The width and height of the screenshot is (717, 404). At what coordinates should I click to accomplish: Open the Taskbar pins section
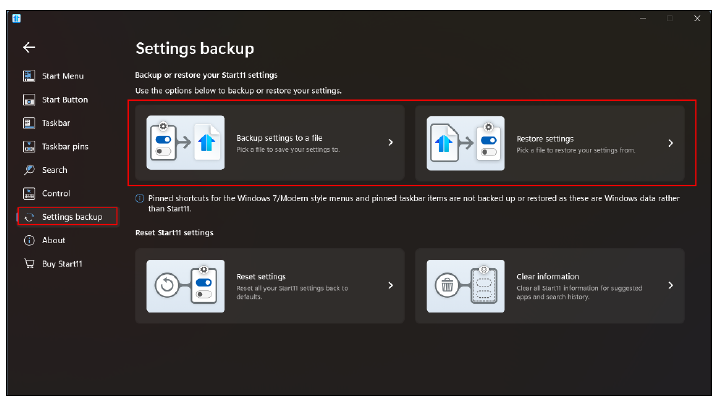point(65,146)
